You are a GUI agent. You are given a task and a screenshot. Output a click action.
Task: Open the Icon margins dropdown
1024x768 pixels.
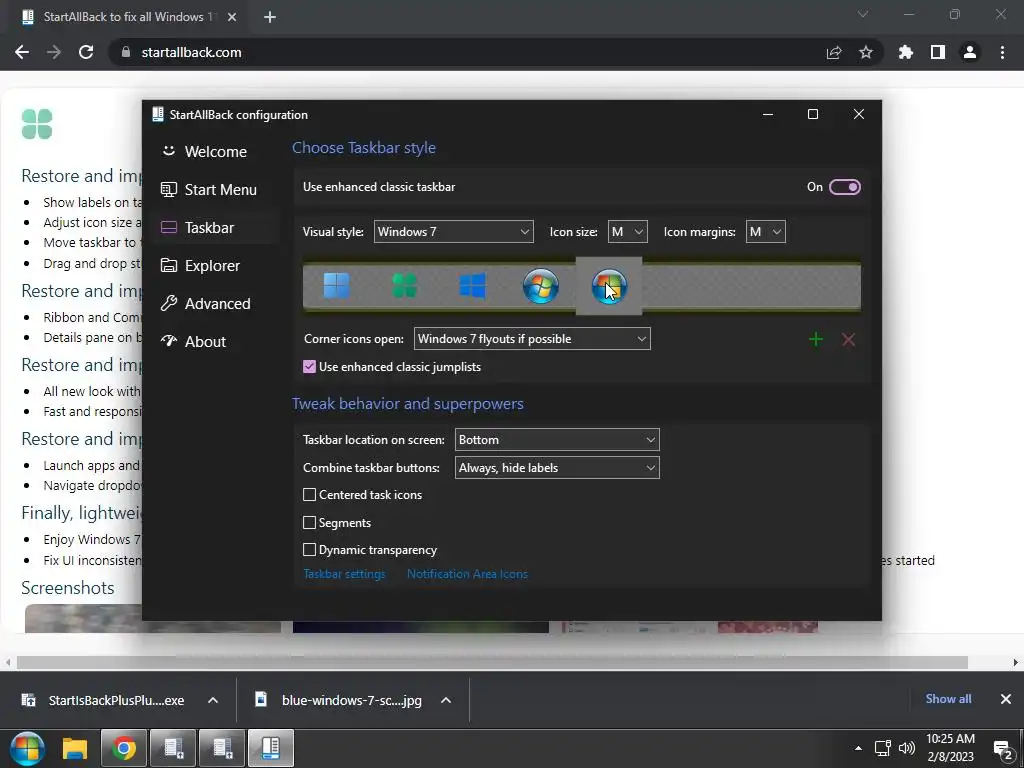pyautogui.click(x=765, y=232)
